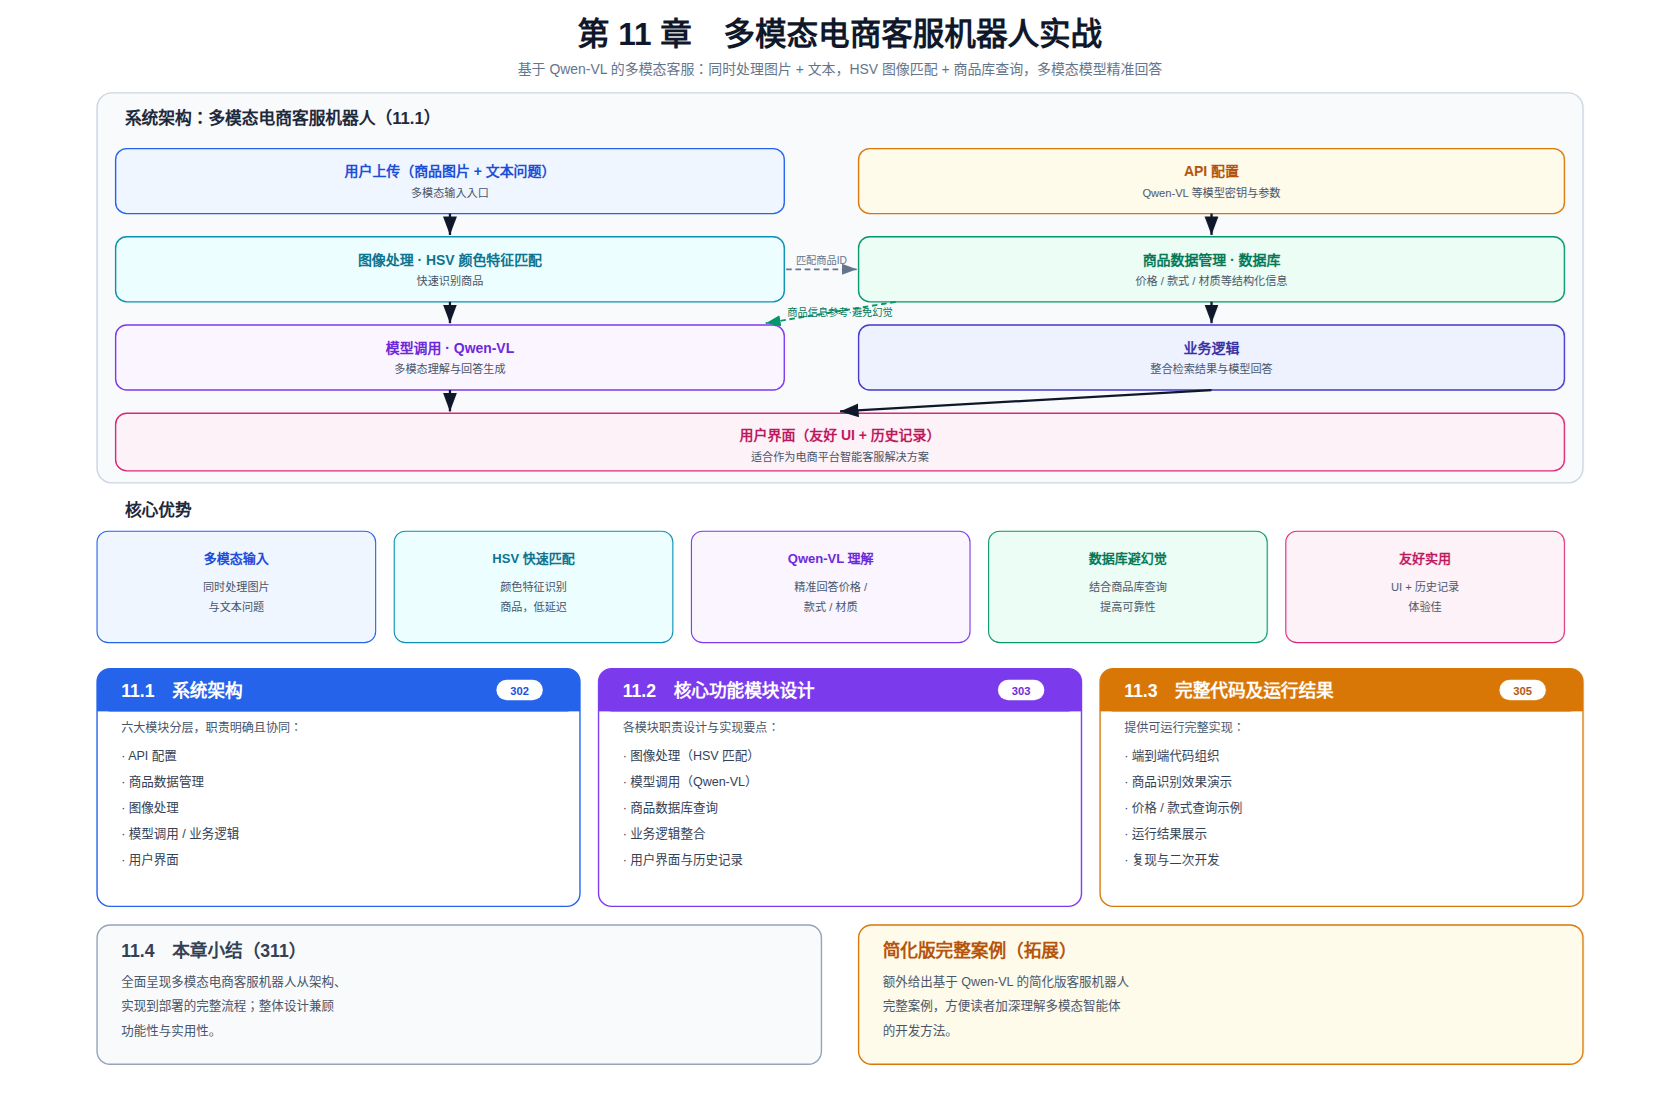Click the 11.3 完整代码及运行结果 section header
The image size is (1680, 1103).
click(1341, 690)
